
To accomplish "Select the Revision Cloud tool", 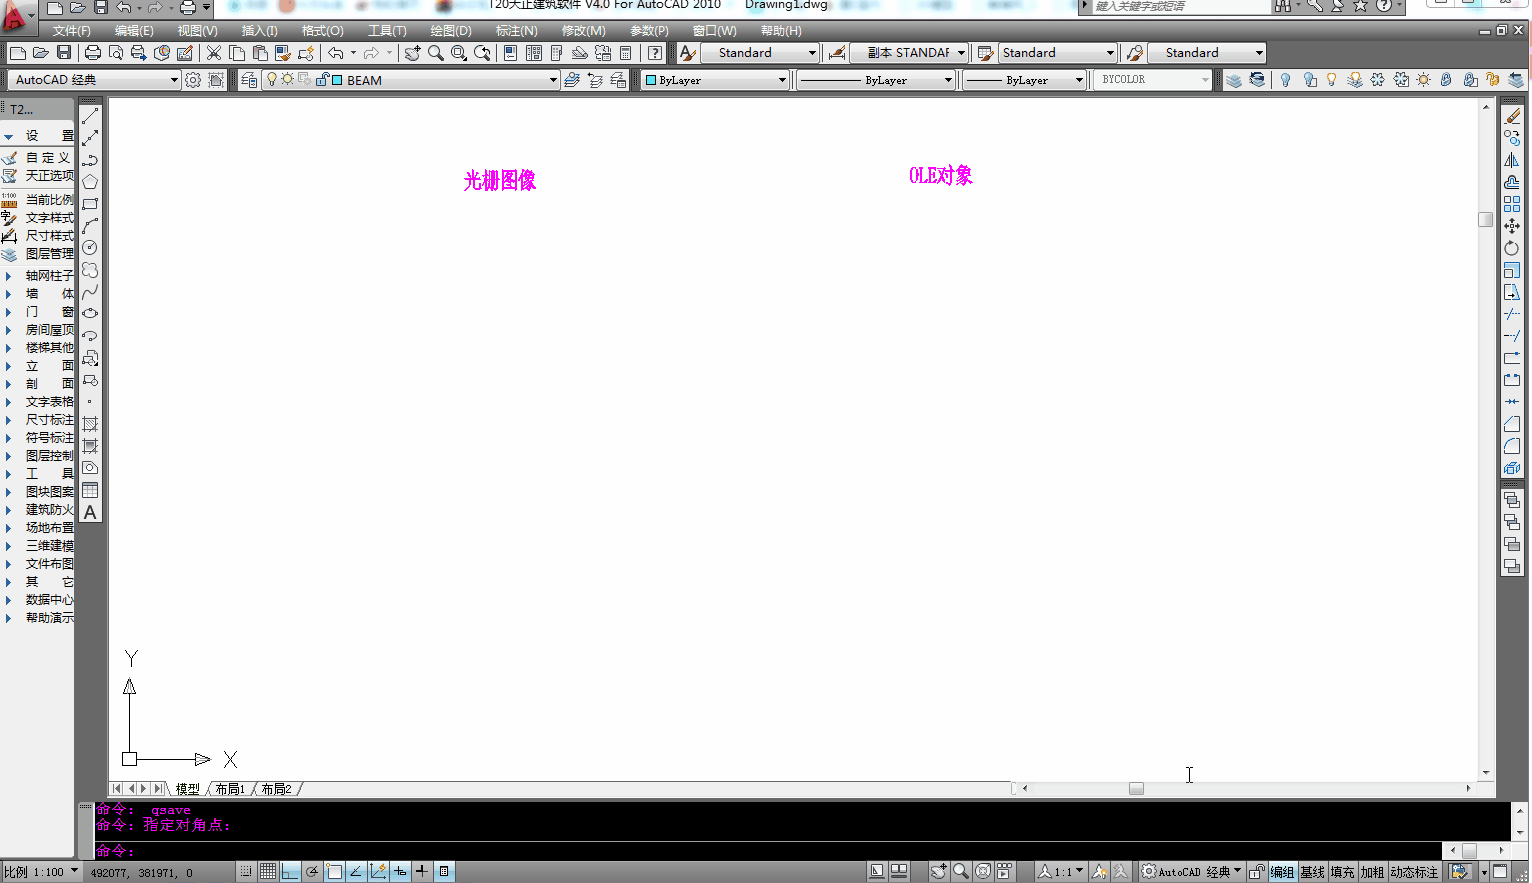I will coord(90,270).
